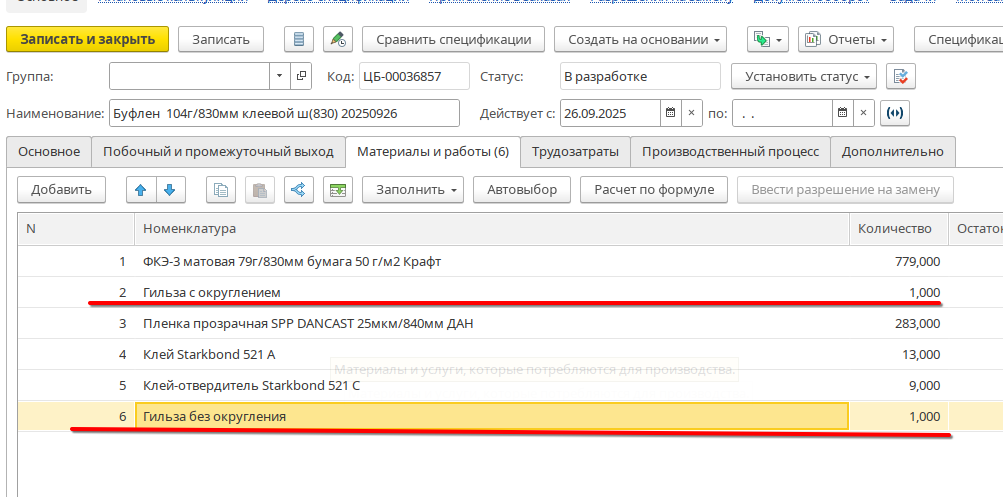The width and height of the screenshot is (1003, 497).
Task: Click the move row up arrow
Action: (x=142, y=189)
